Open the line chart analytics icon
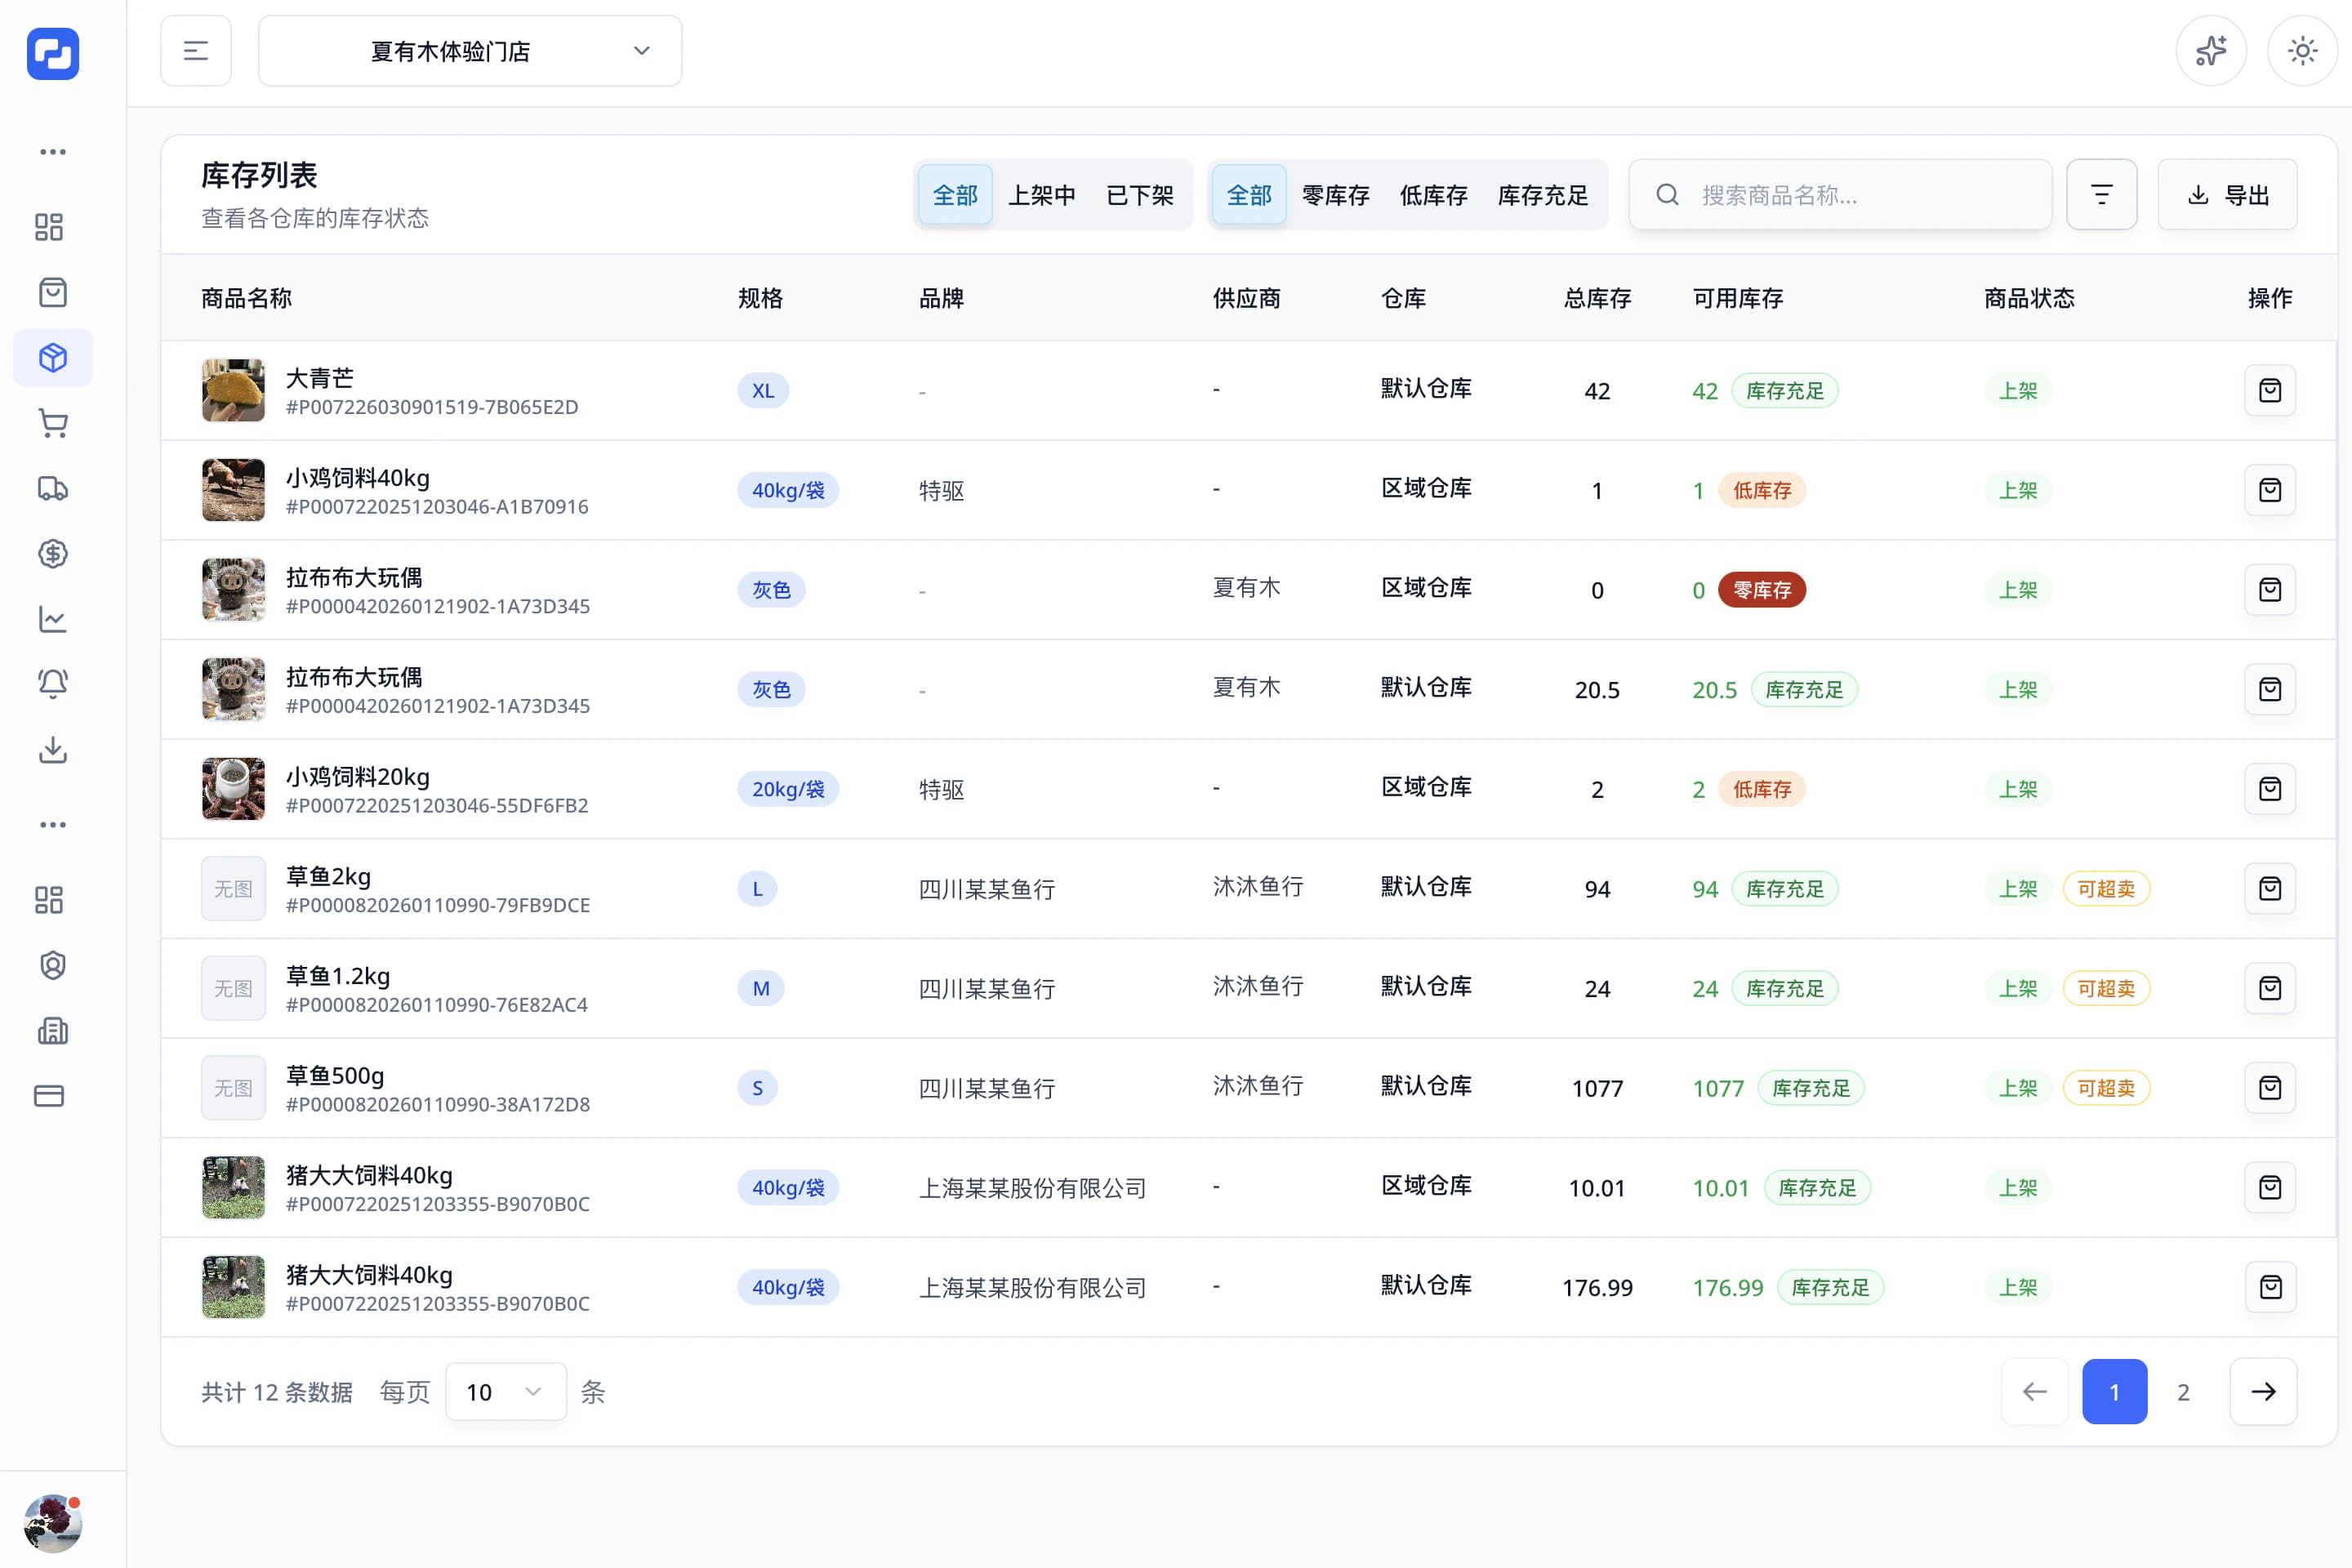2352x1568 pixels. (x=53, y=619)
